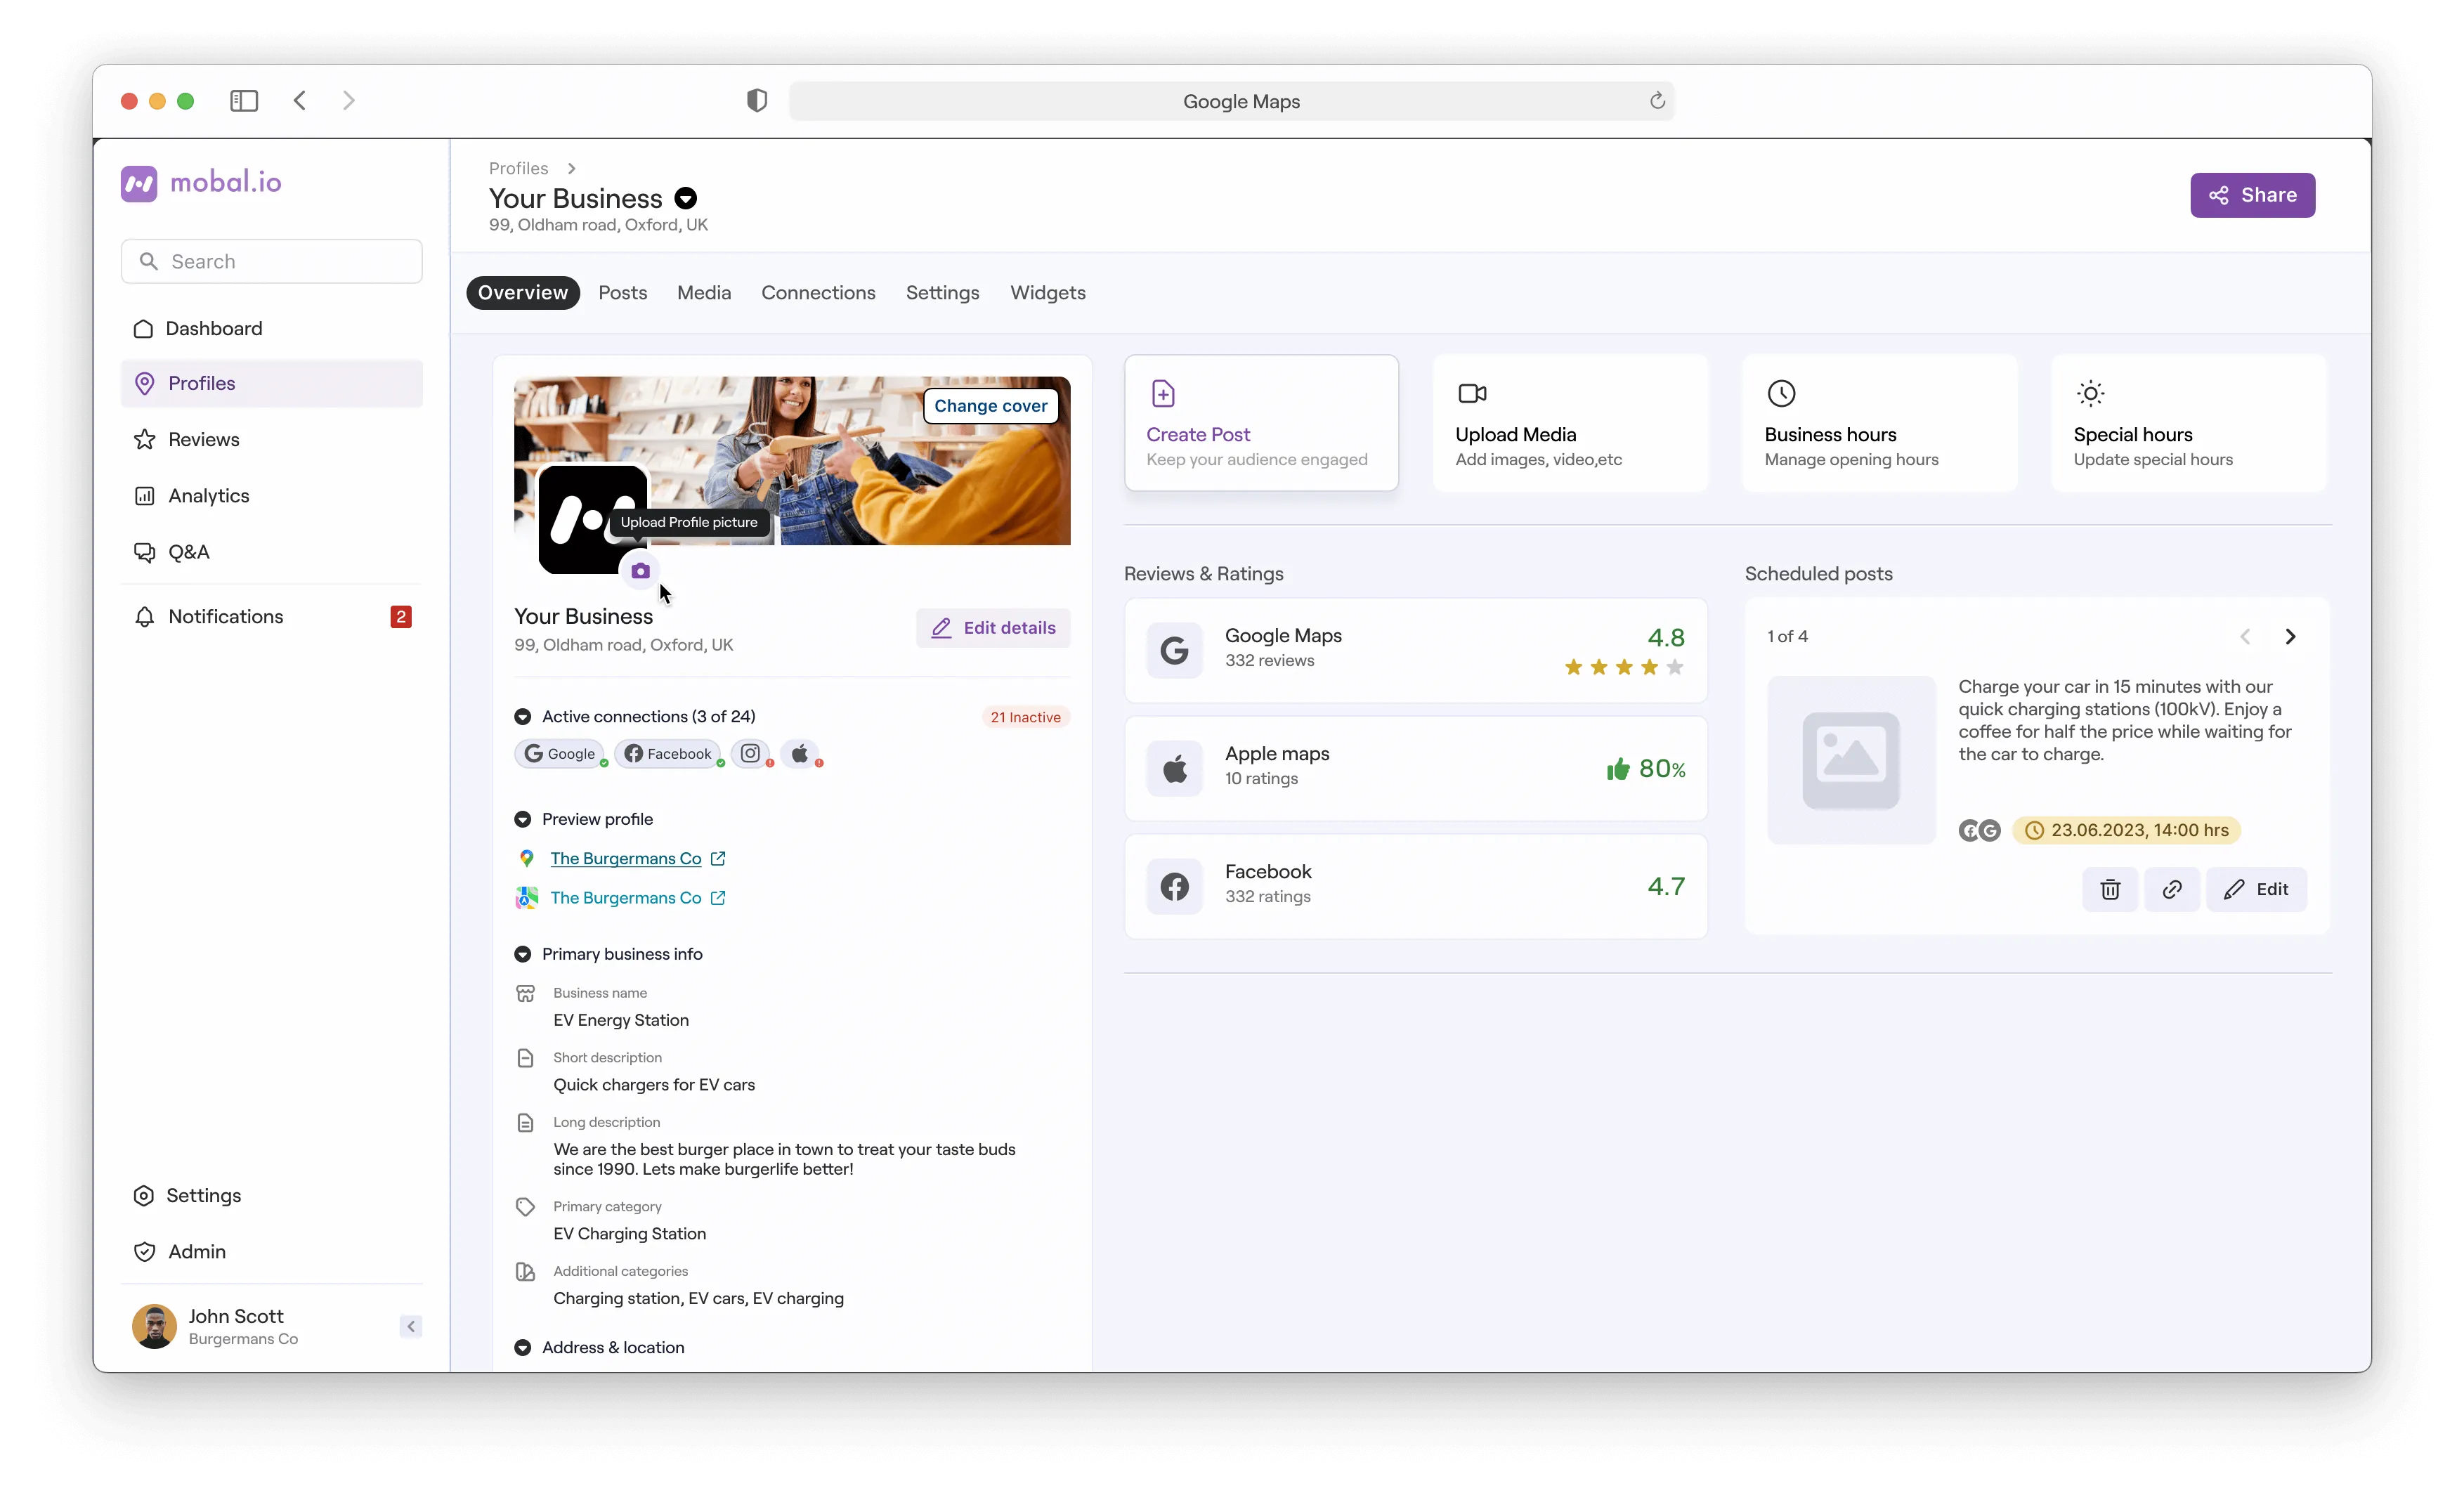Open Analytics in the sidebar
The height and width of the screenshot is (1493, 2464).
208,495
